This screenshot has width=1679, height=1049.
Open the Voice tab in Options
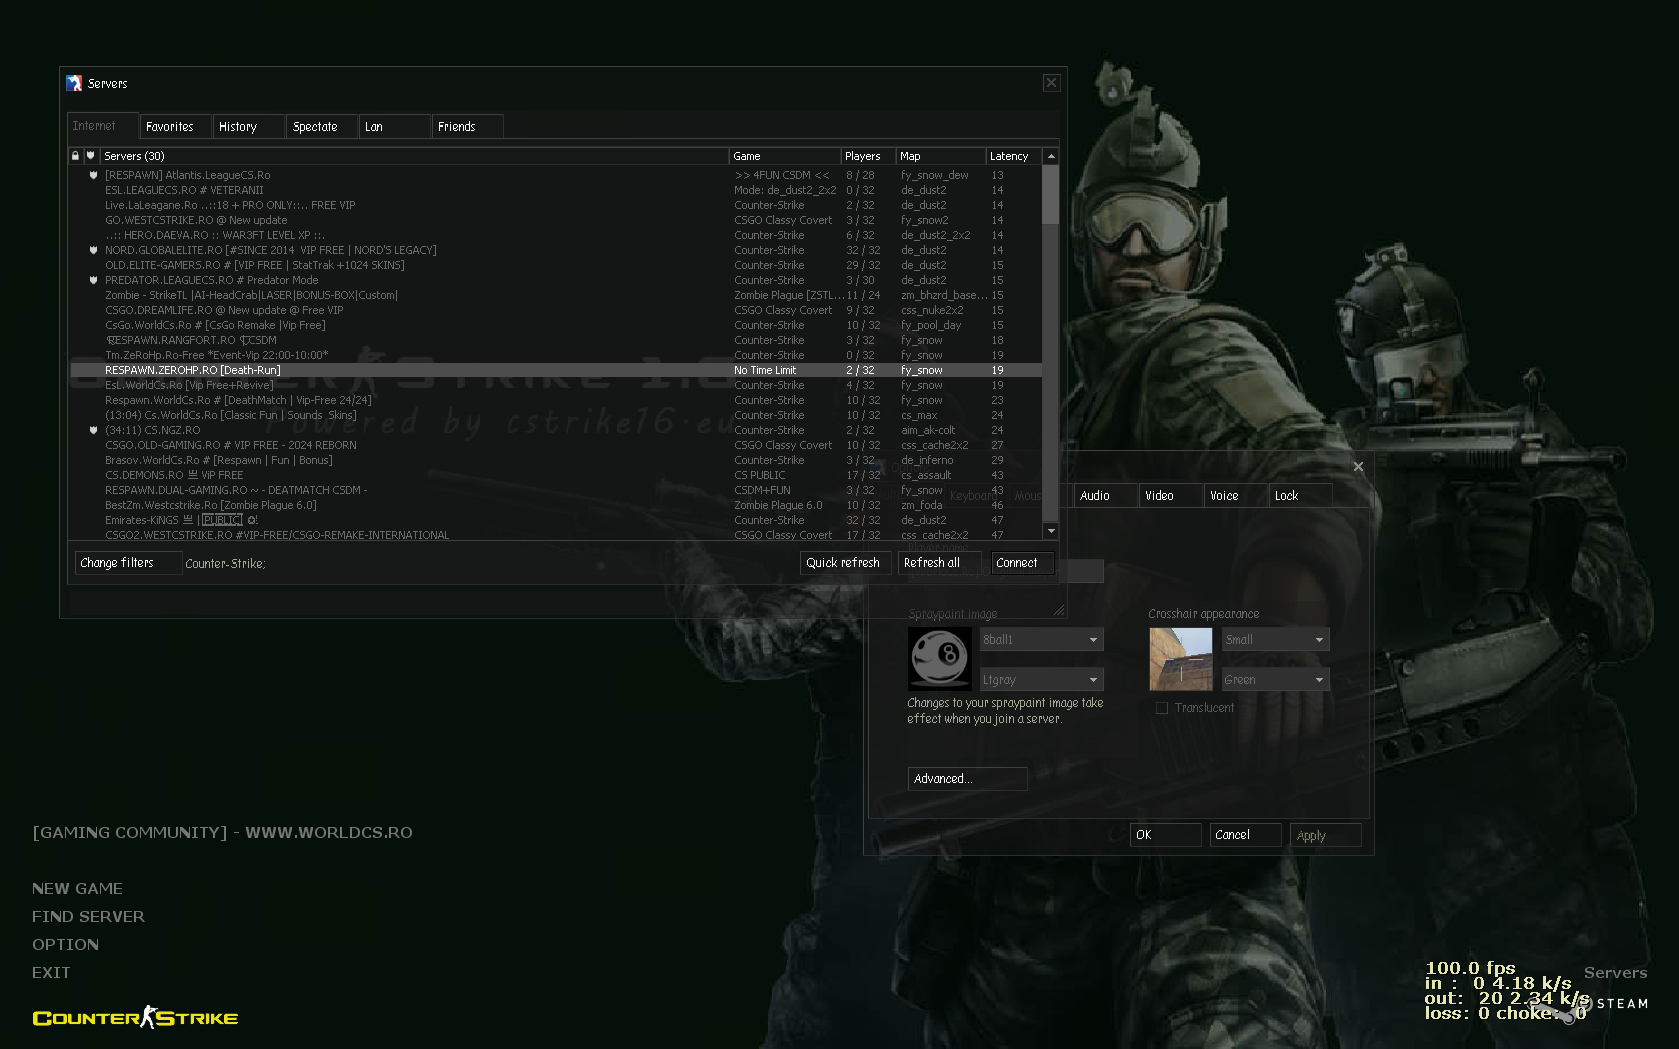coord(1236,496)
